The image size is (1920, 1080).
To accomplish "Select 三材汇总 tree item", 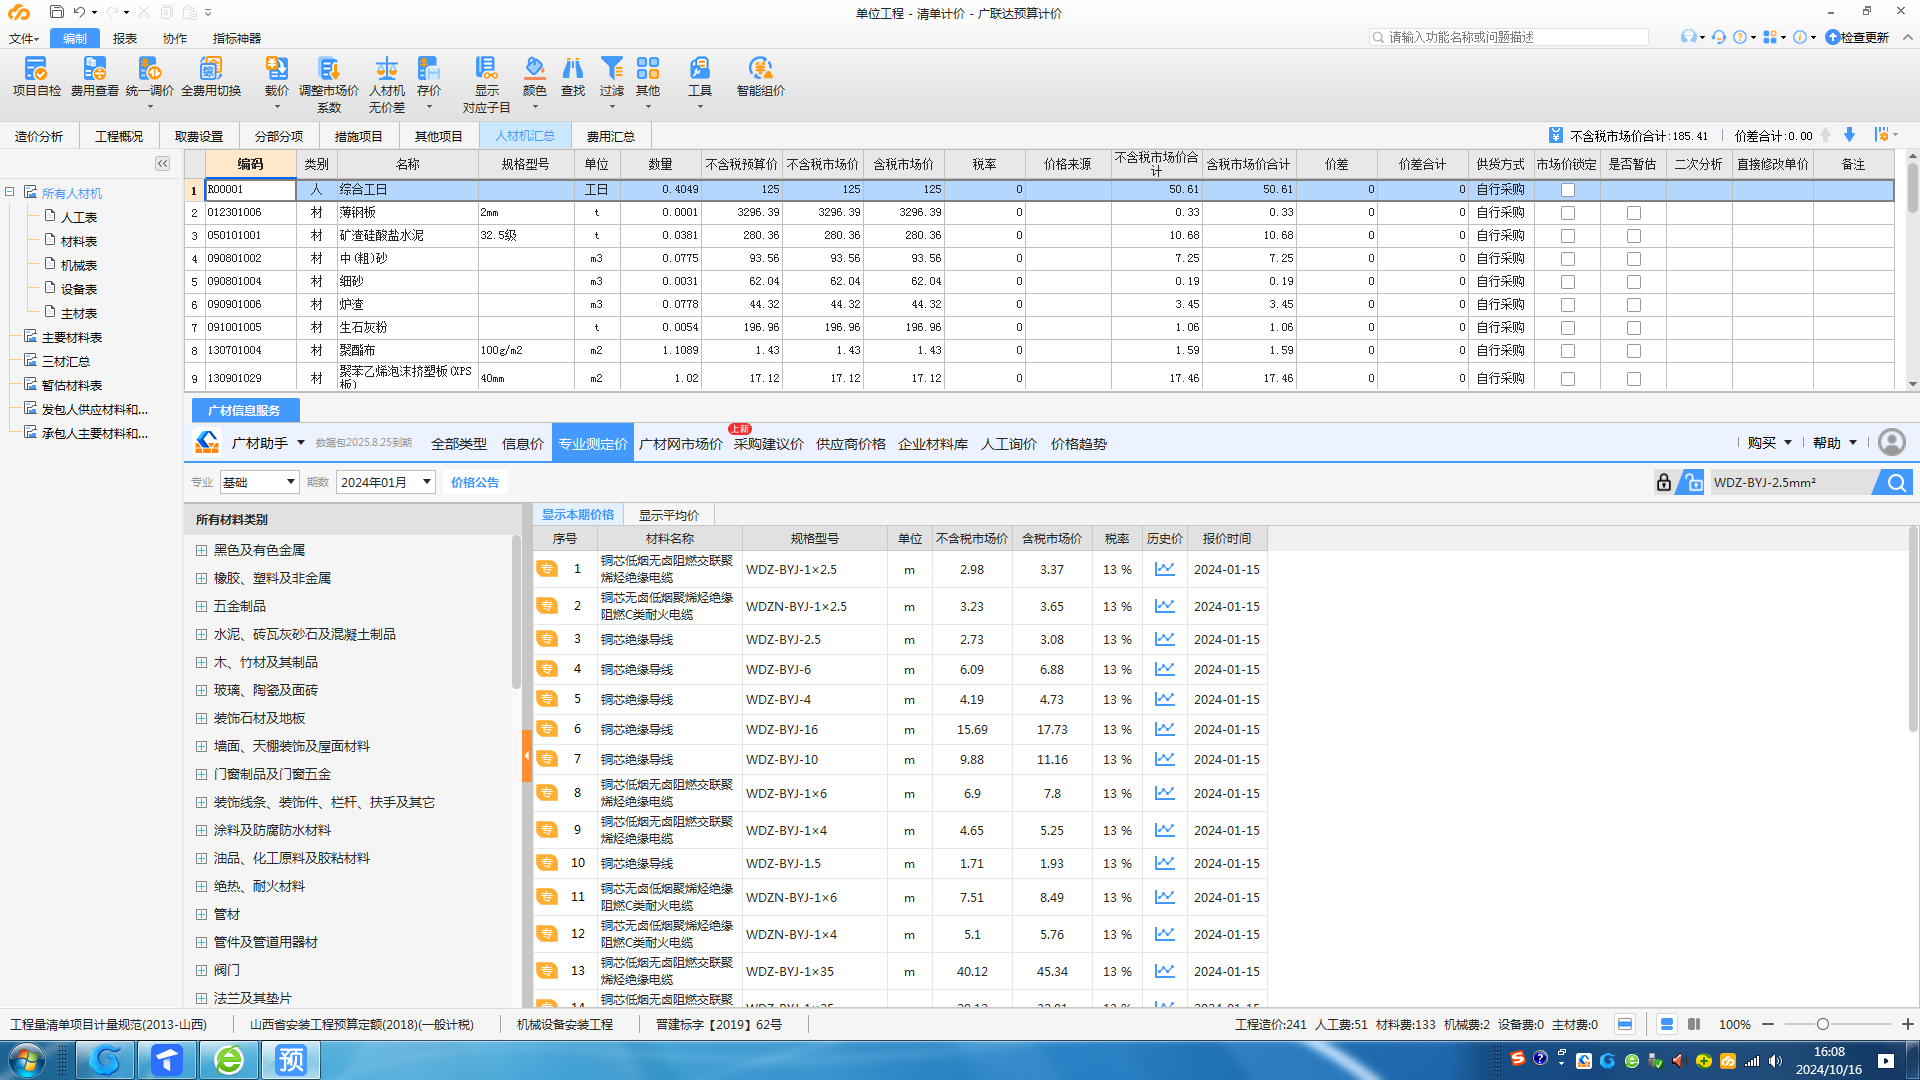I will tap(65, 361).
